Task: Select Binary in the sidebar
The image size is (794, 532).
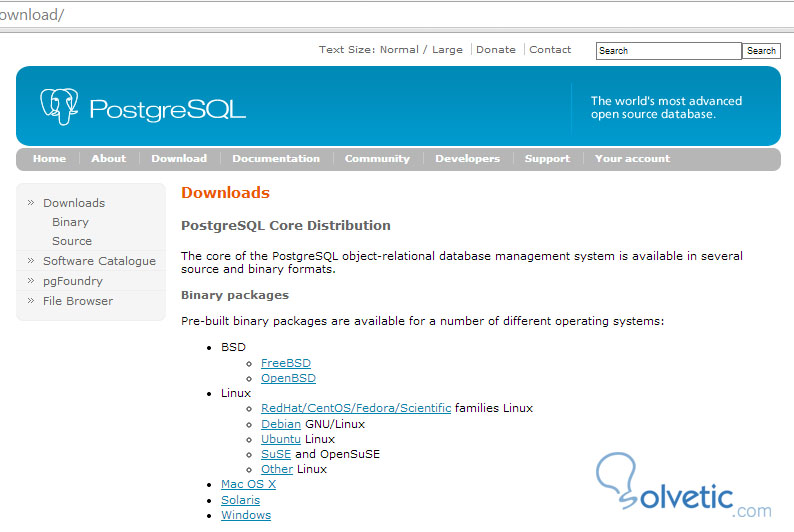Action: point(70,222)
